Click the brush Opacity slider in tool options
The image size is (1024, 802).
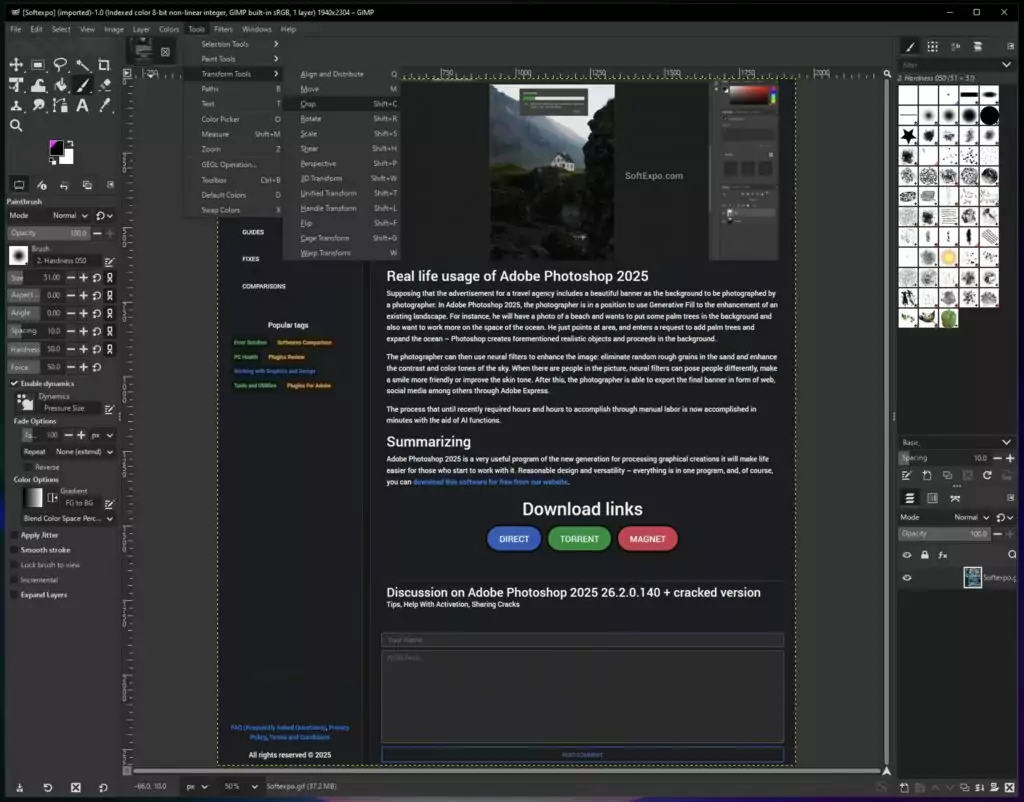50,233
